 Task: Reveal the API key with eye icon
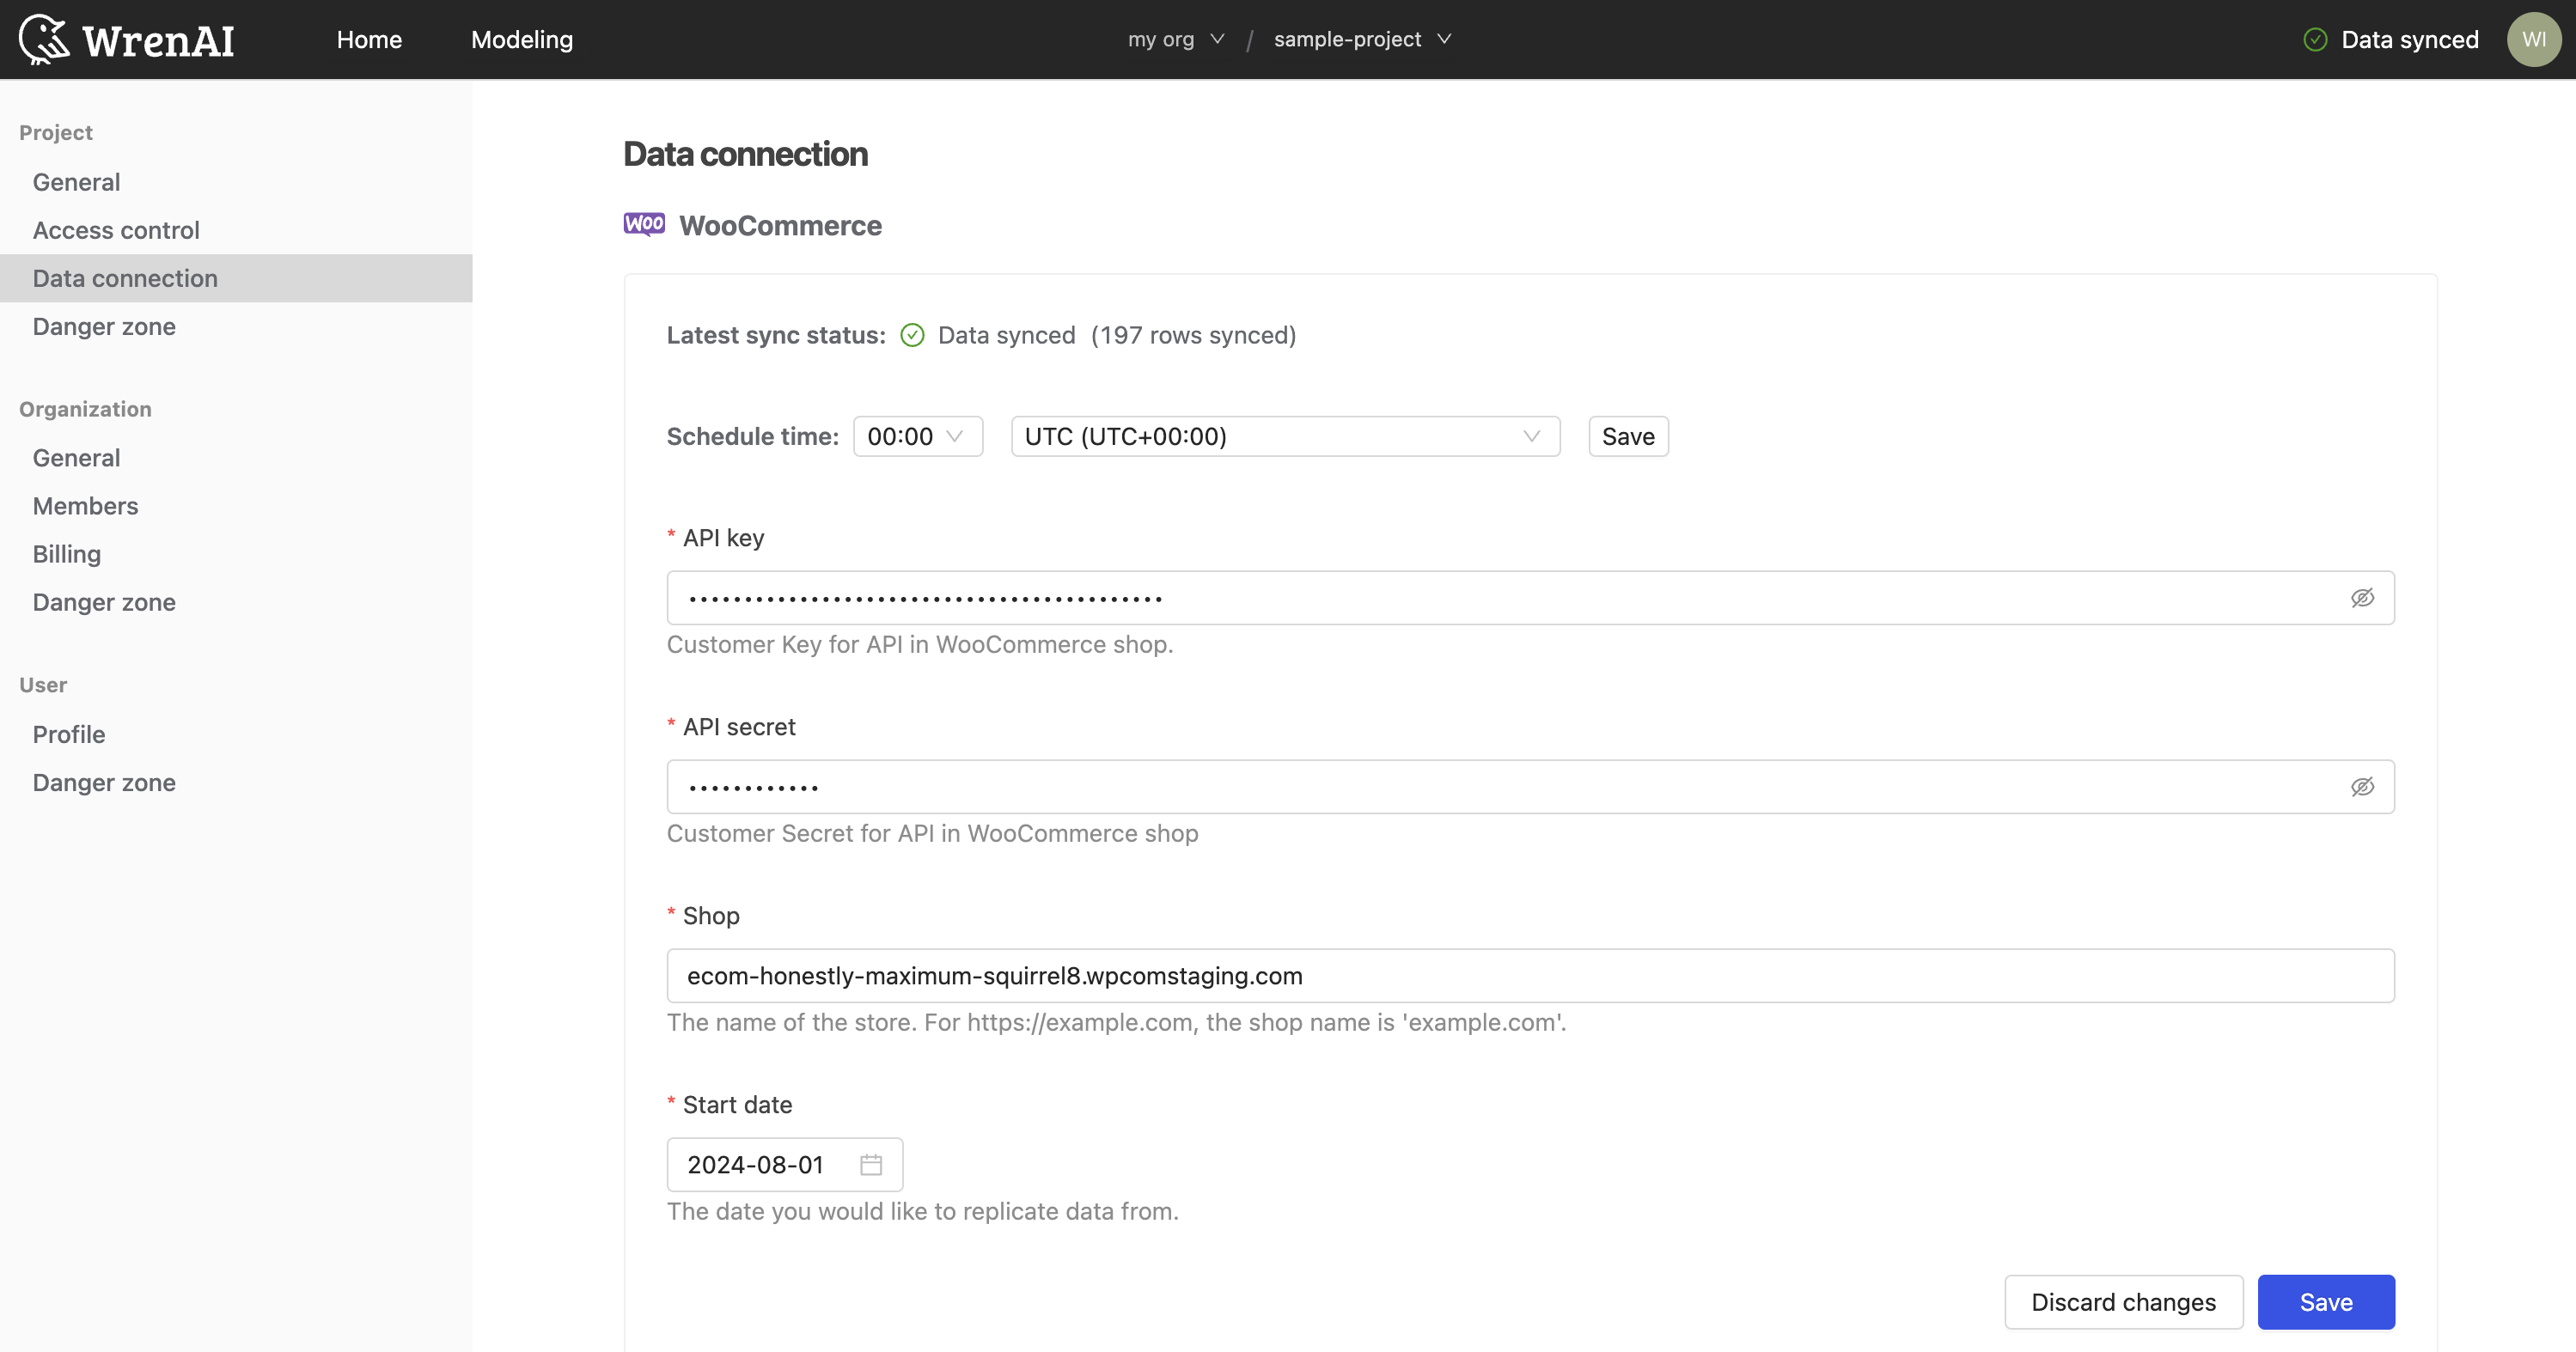pyautogui.click(x=2362, y=598)
